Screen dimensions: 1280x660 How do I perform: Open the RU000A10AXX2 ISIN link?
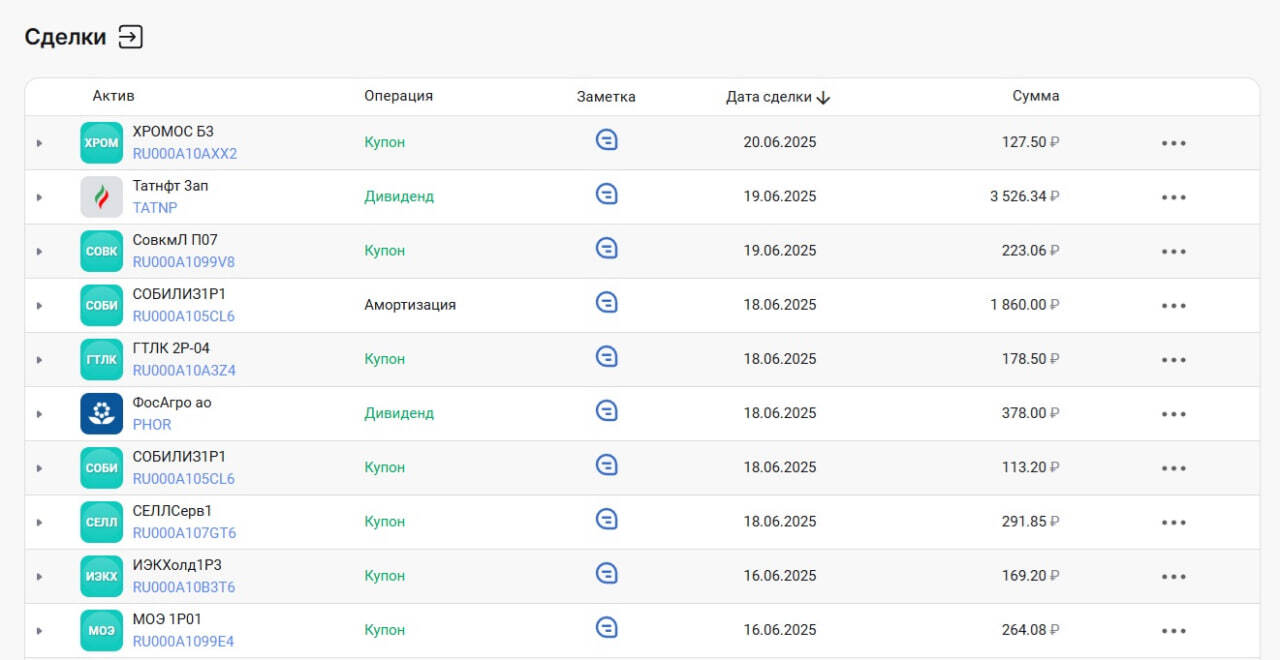tap(185, 154)
